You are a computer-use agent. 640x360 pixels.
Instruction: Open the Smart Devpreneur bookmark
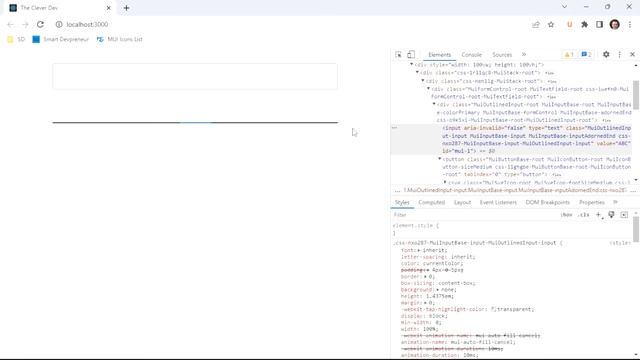pos(60,39)
